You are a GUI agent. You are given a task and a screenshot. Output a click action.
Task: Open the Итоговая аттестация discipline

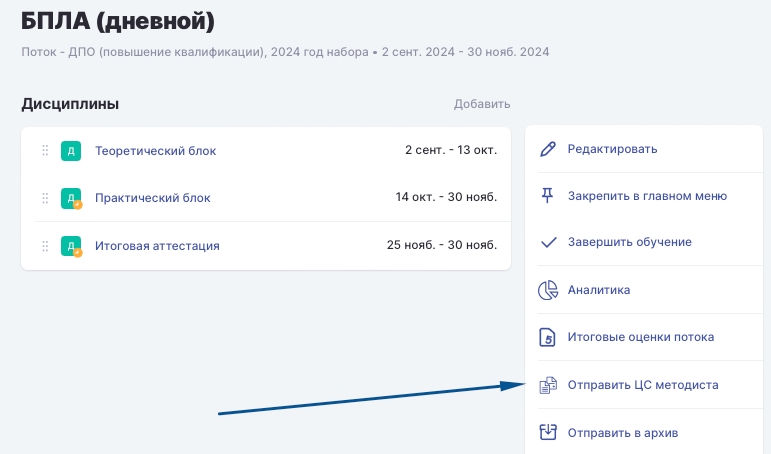pyautogui.click(x=157, y=246)
